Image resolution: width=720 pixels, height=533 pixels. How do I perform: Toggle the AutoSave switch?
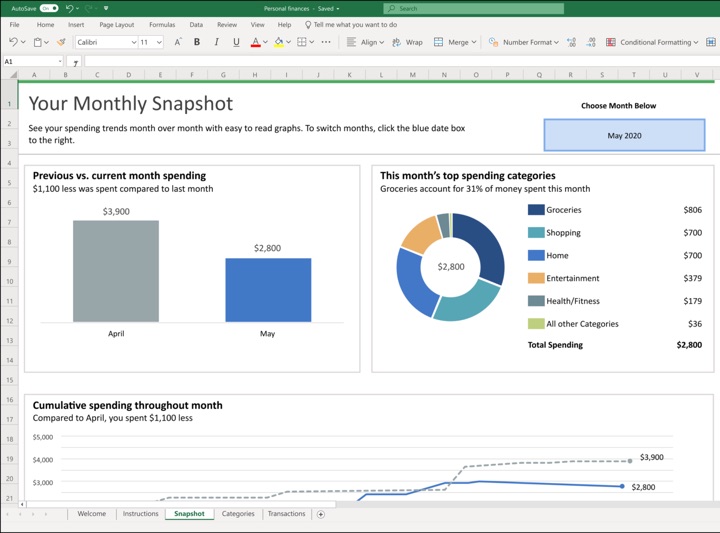pos(49,8)
